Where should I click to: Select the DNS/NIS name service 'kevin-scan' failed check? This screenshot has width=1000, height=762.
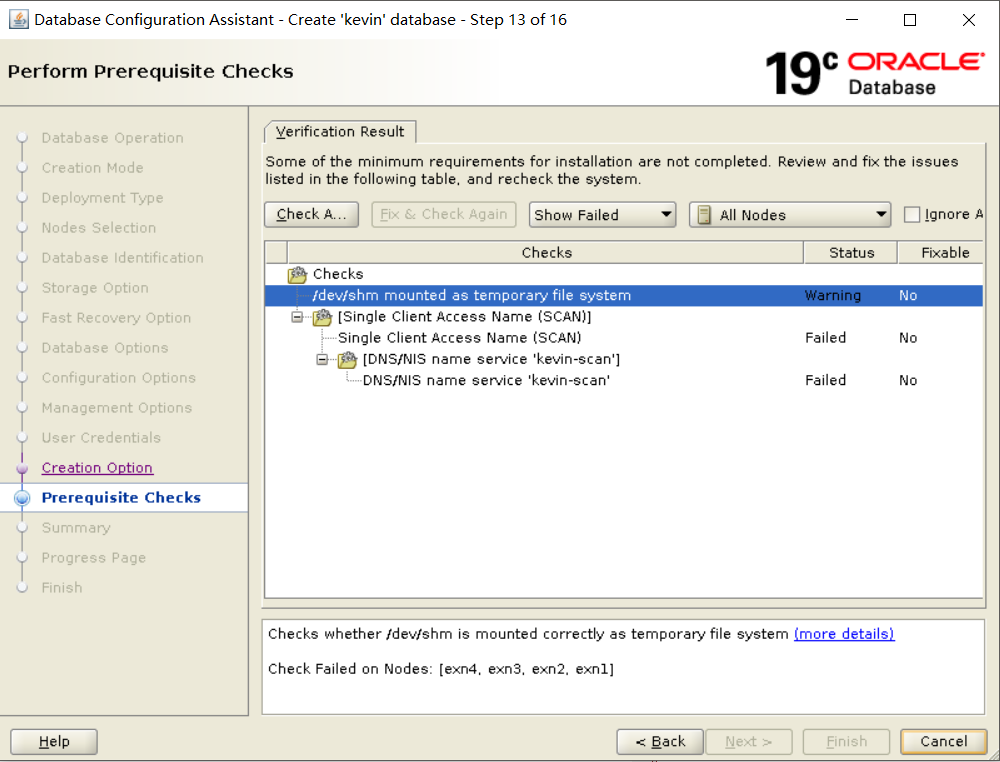coord(486,381)
